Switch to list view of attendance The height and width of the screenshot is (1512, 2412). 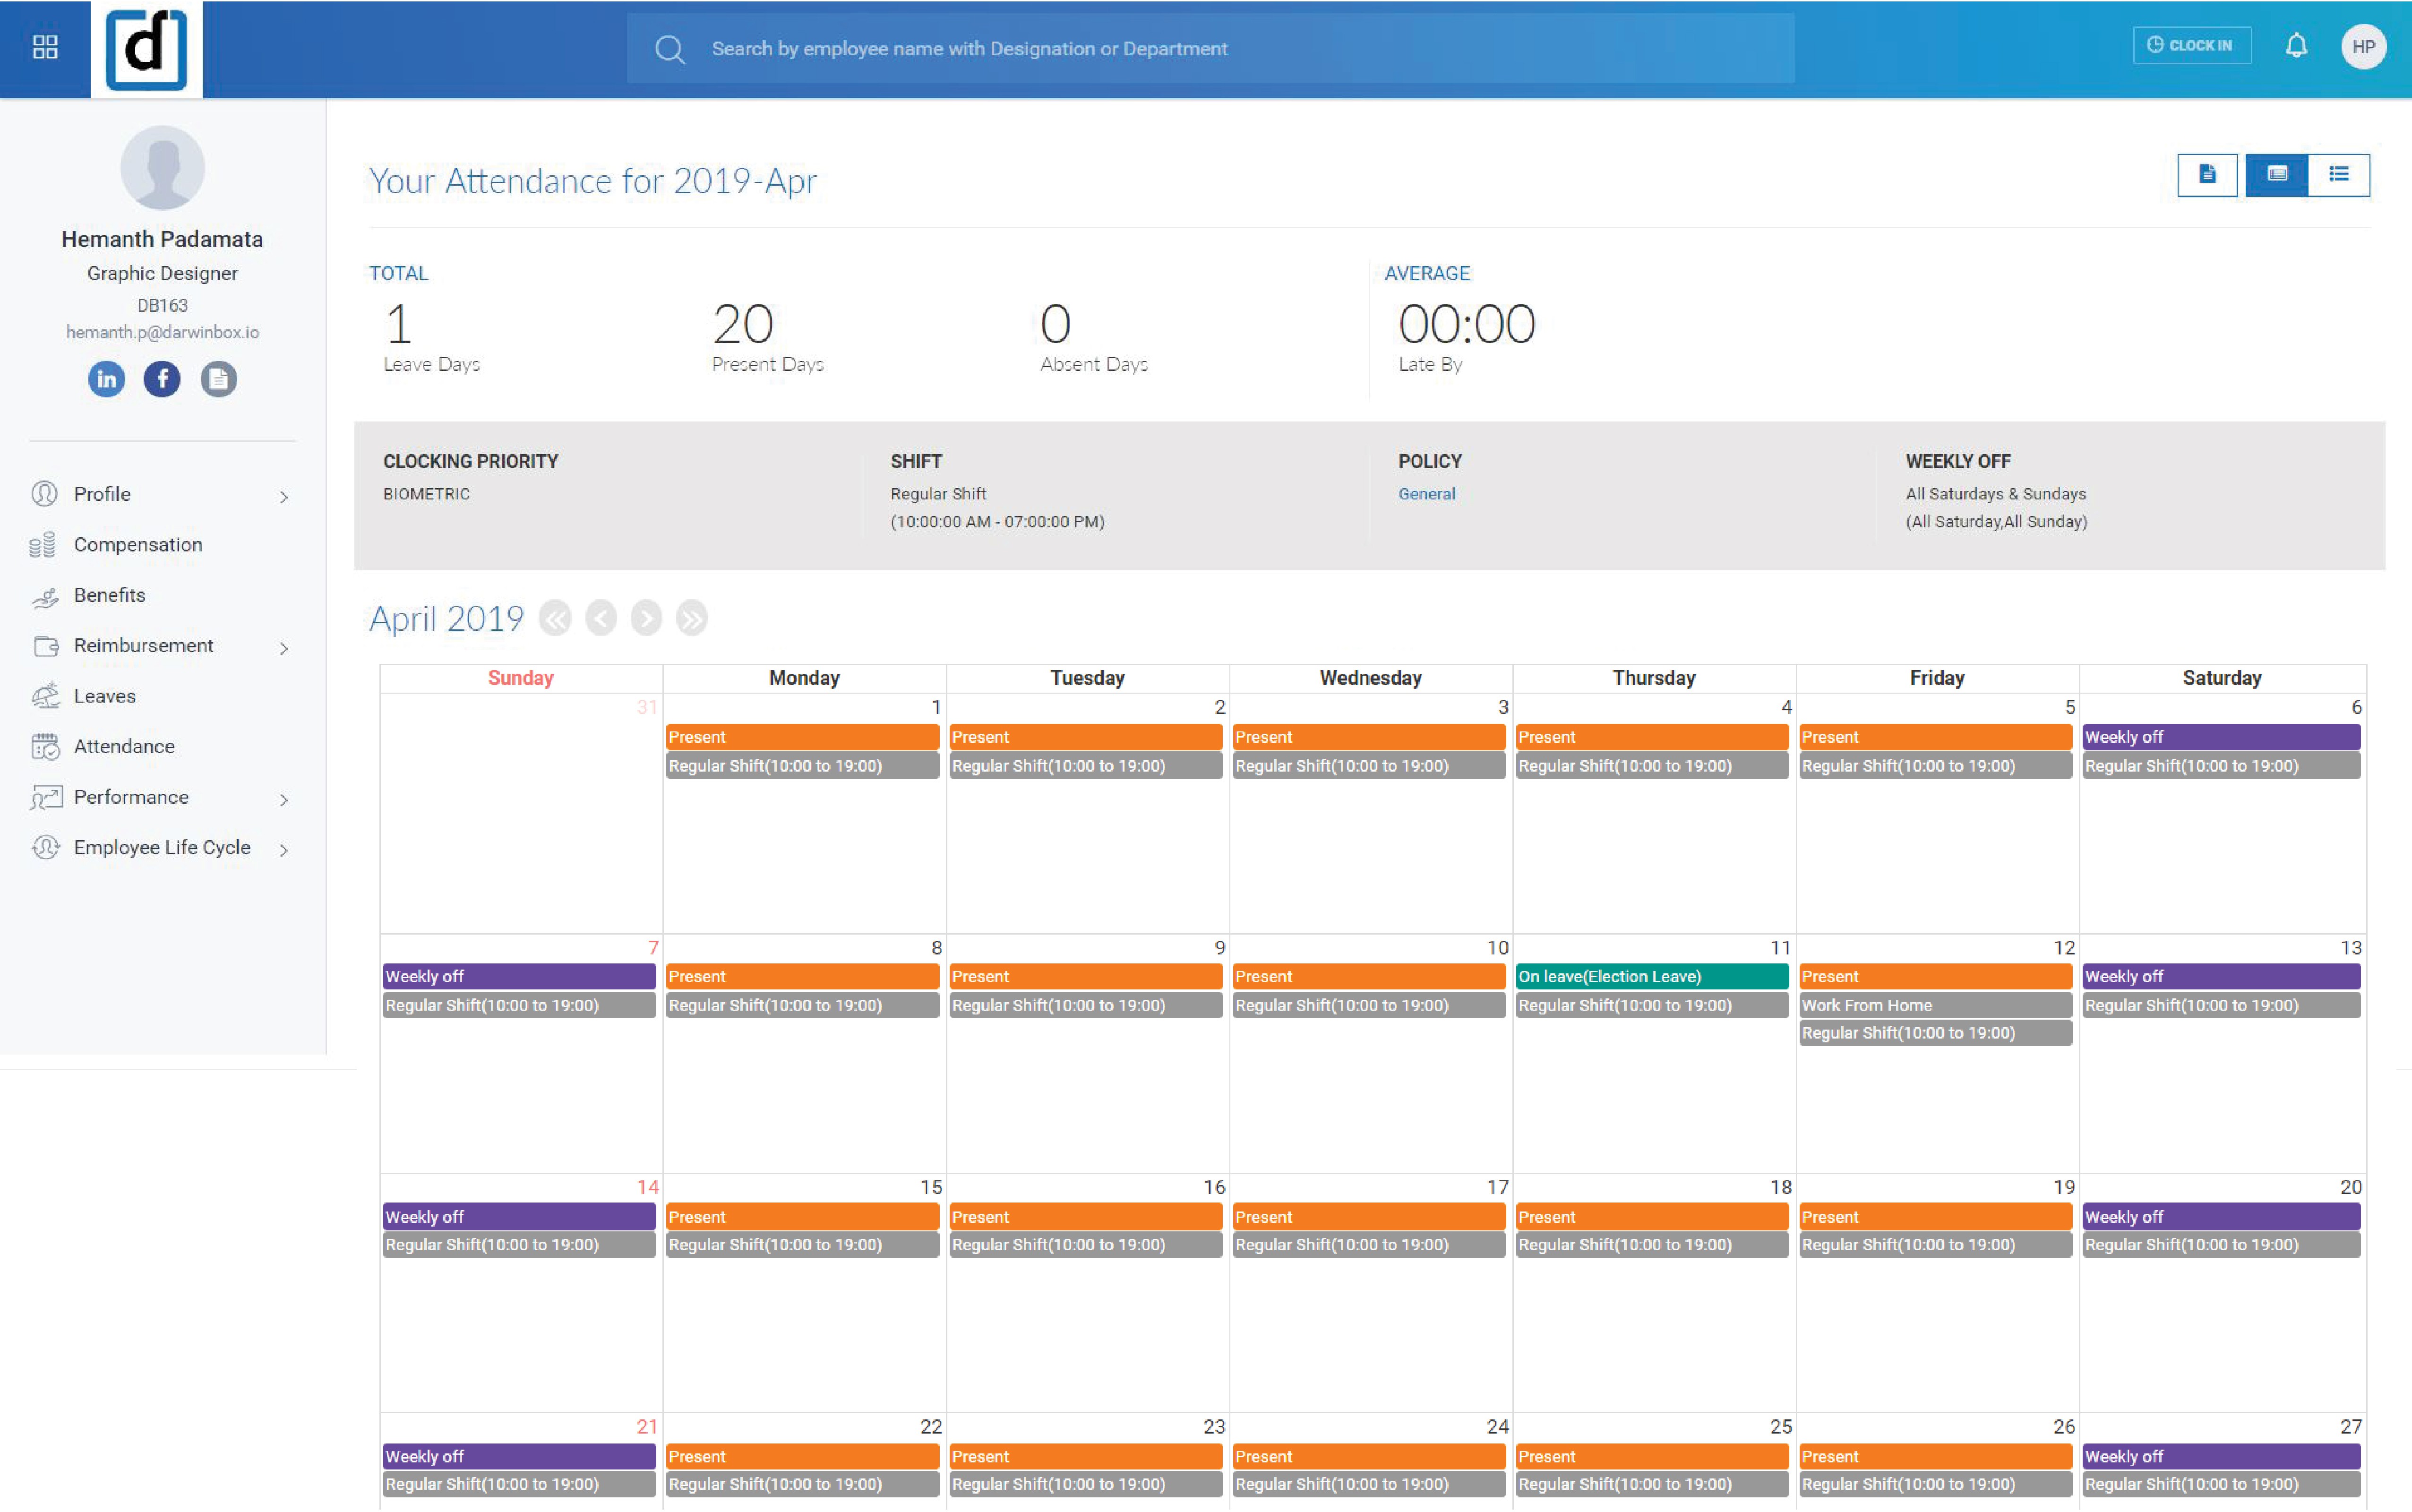(2340, 174)
